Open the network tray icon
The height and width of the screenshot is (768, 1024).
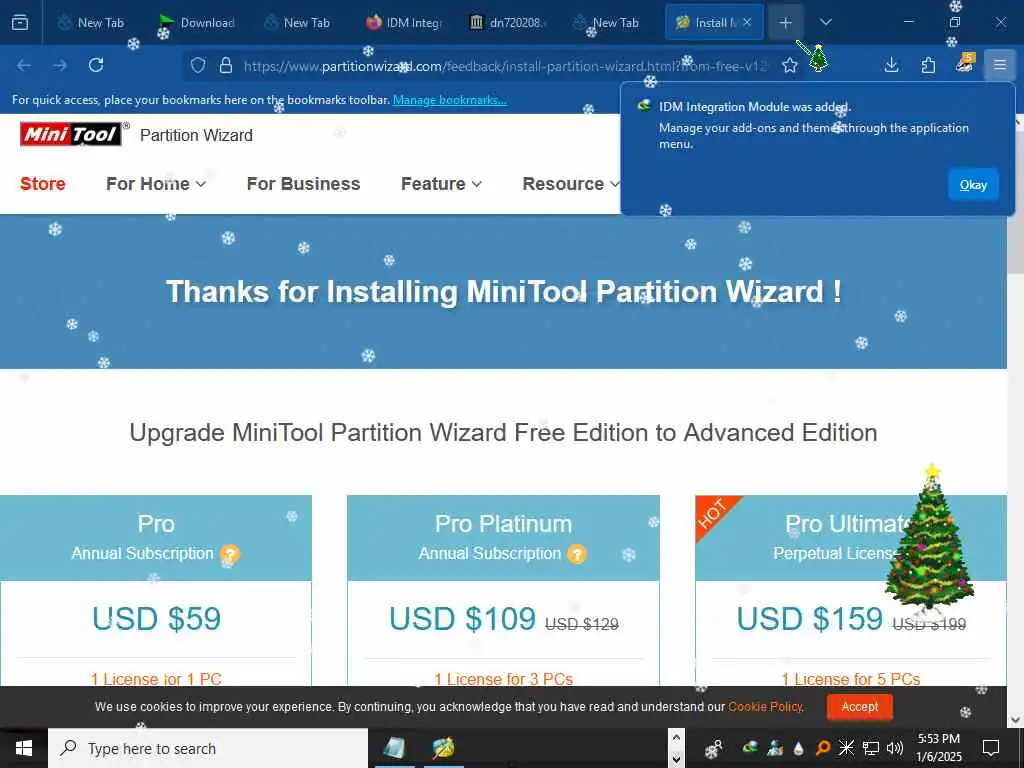871,748
